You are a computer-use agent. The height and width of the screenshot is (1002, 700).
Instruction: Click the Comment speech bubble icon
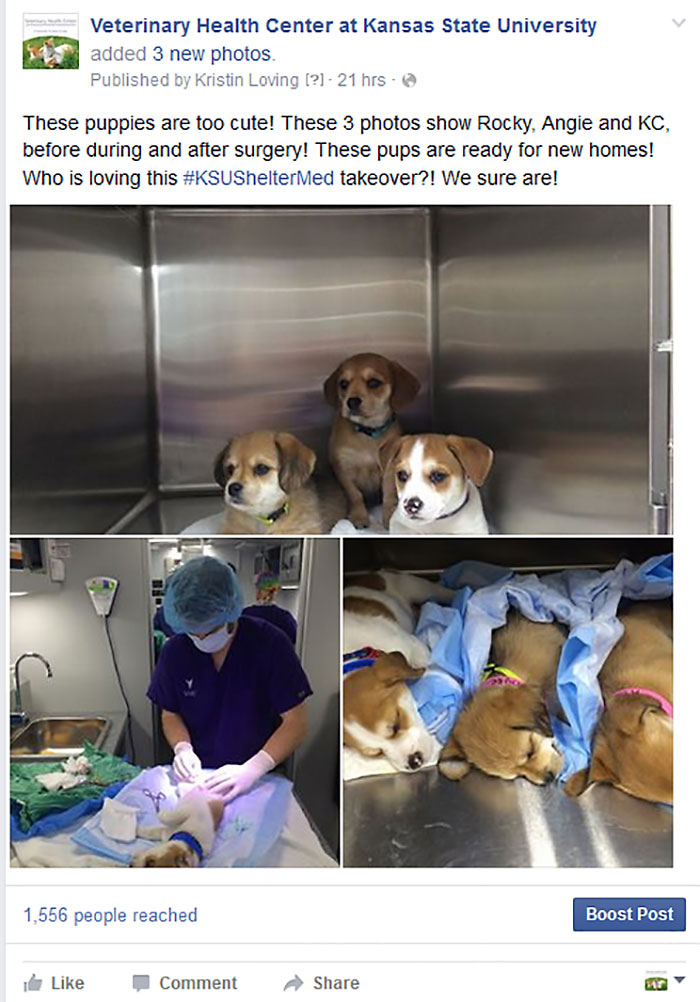pyautogui.click(x=141, y=983)
